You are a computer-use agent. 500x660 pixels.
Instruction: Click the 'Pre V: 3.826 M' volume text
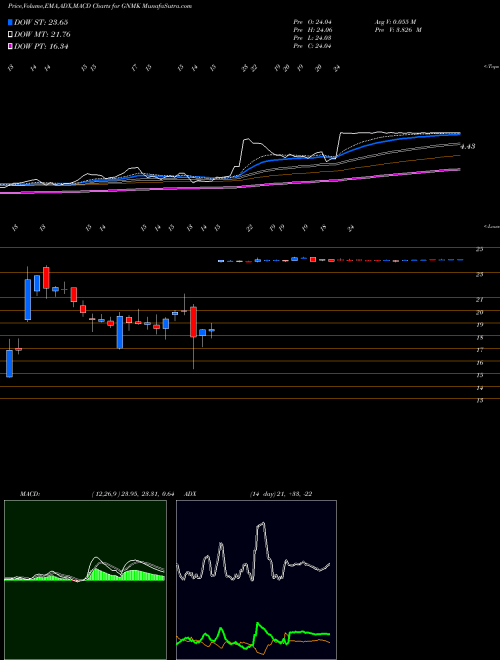[398, 30]
